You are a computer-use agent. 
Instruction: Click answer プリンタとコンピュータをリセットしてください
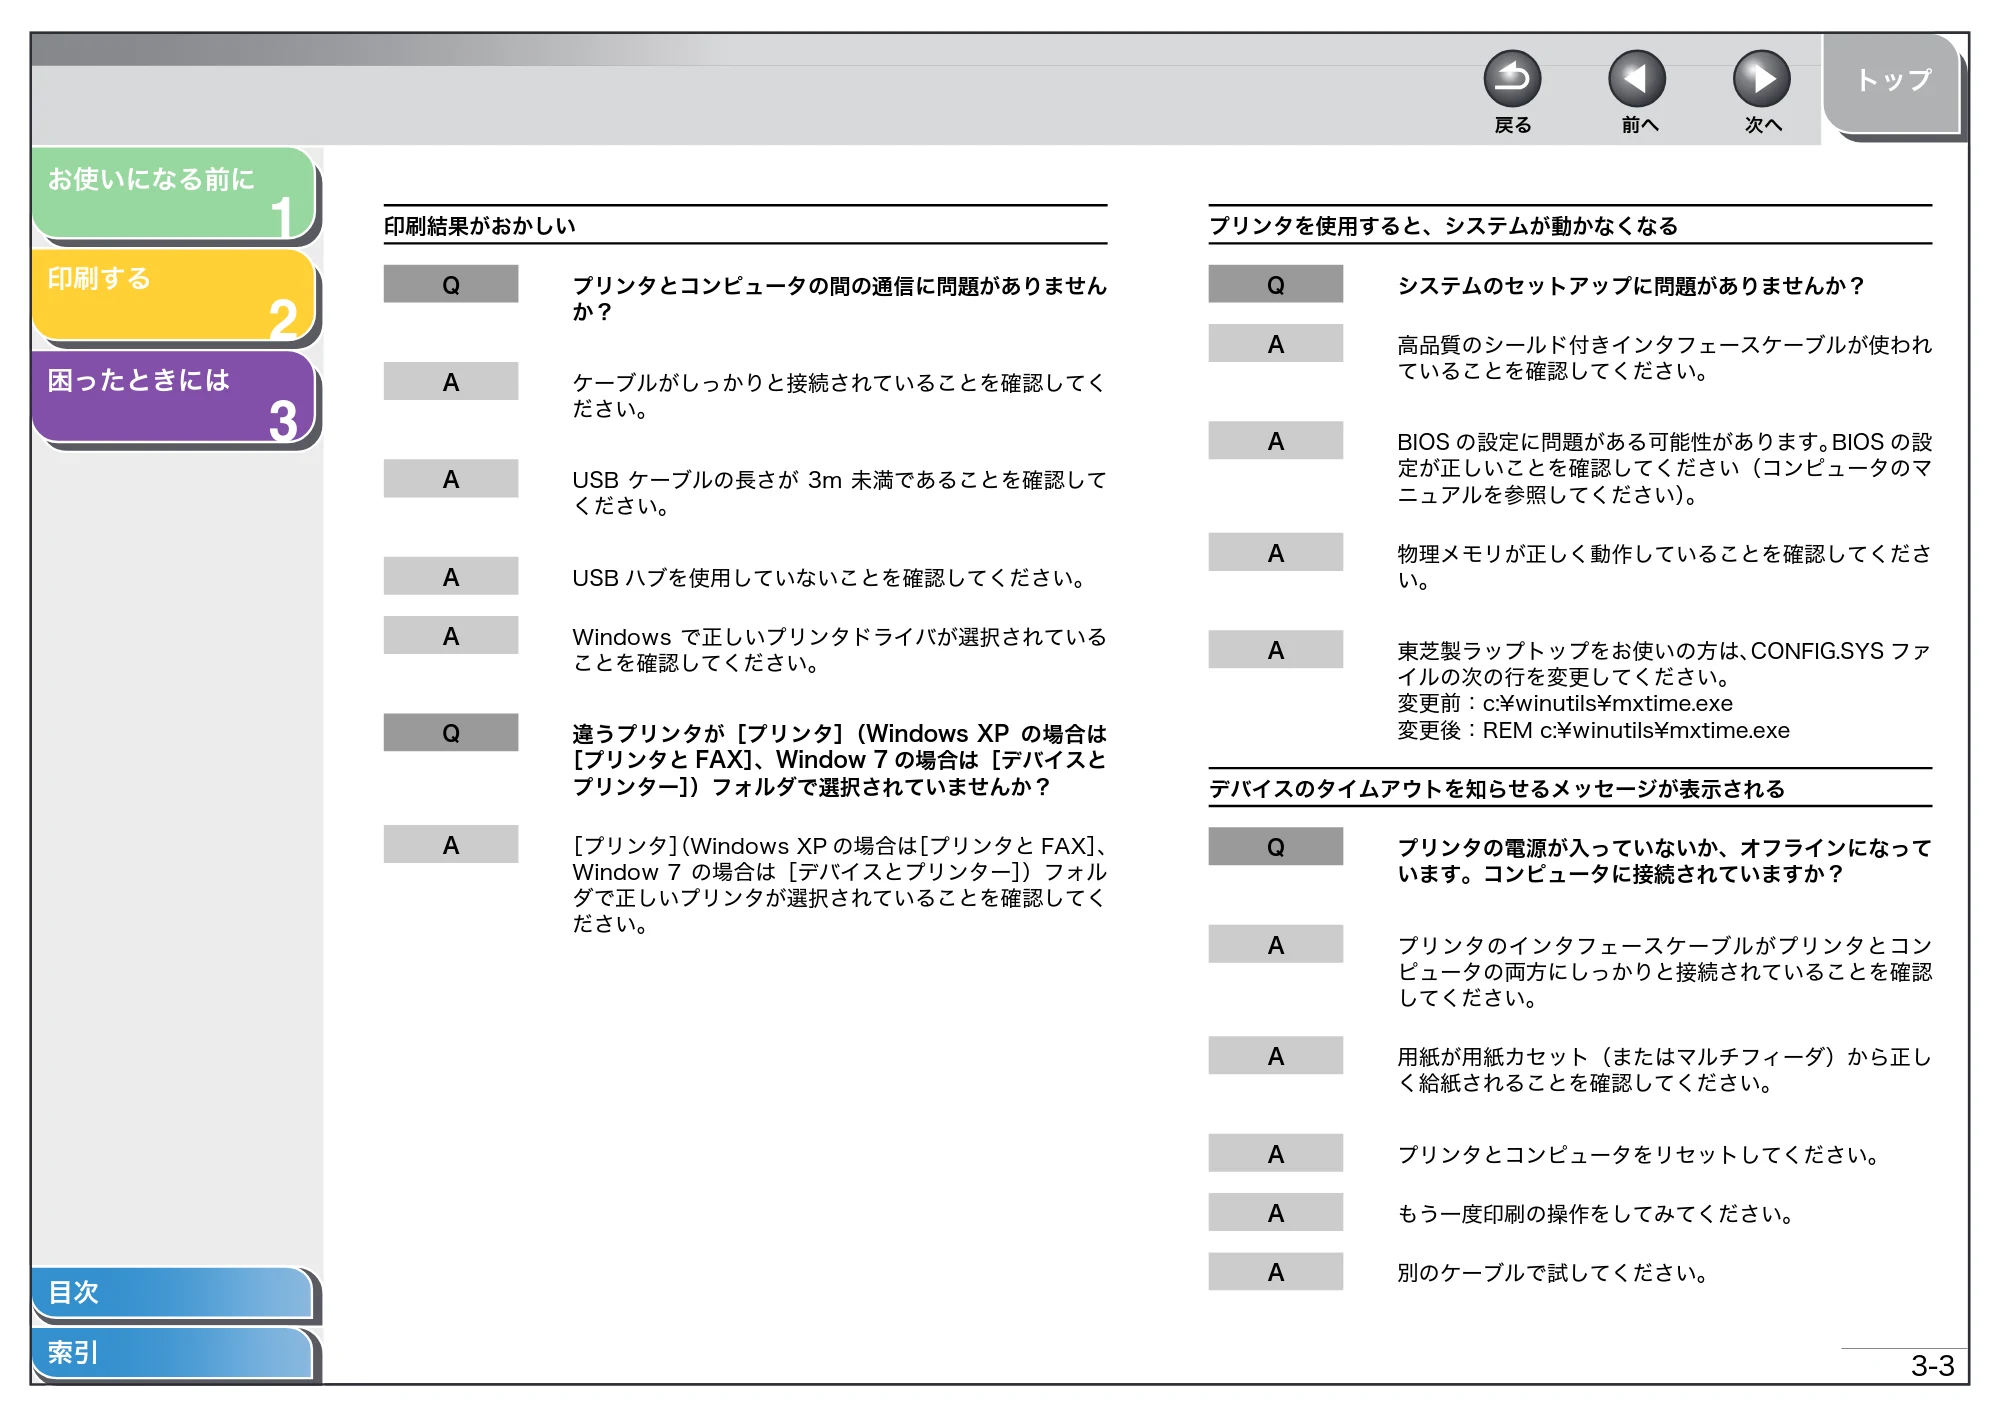(1638, 1155)
